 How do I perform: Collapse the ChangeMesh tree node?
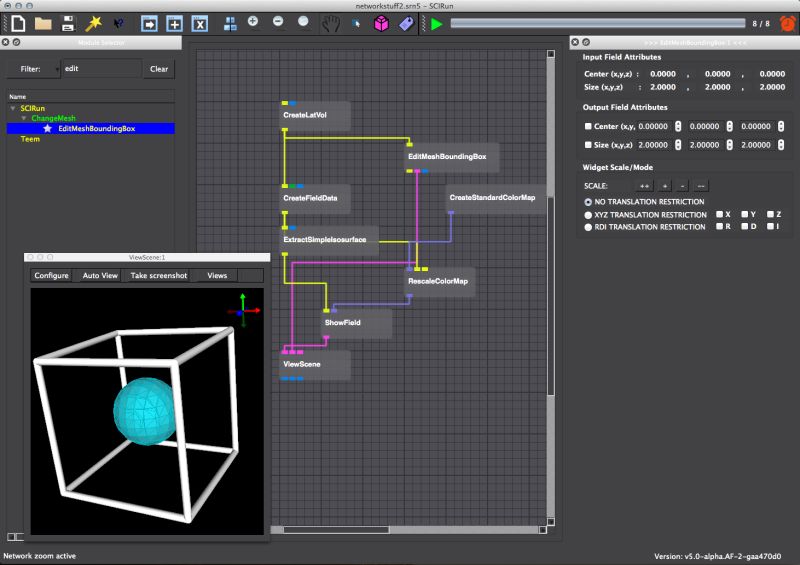click(x=23, y=118)
